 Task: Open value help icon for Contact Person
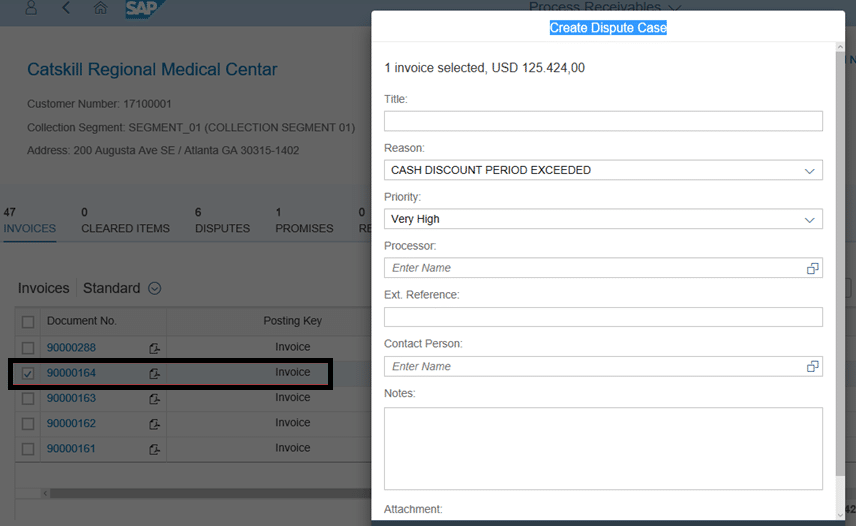coord(812,367)
